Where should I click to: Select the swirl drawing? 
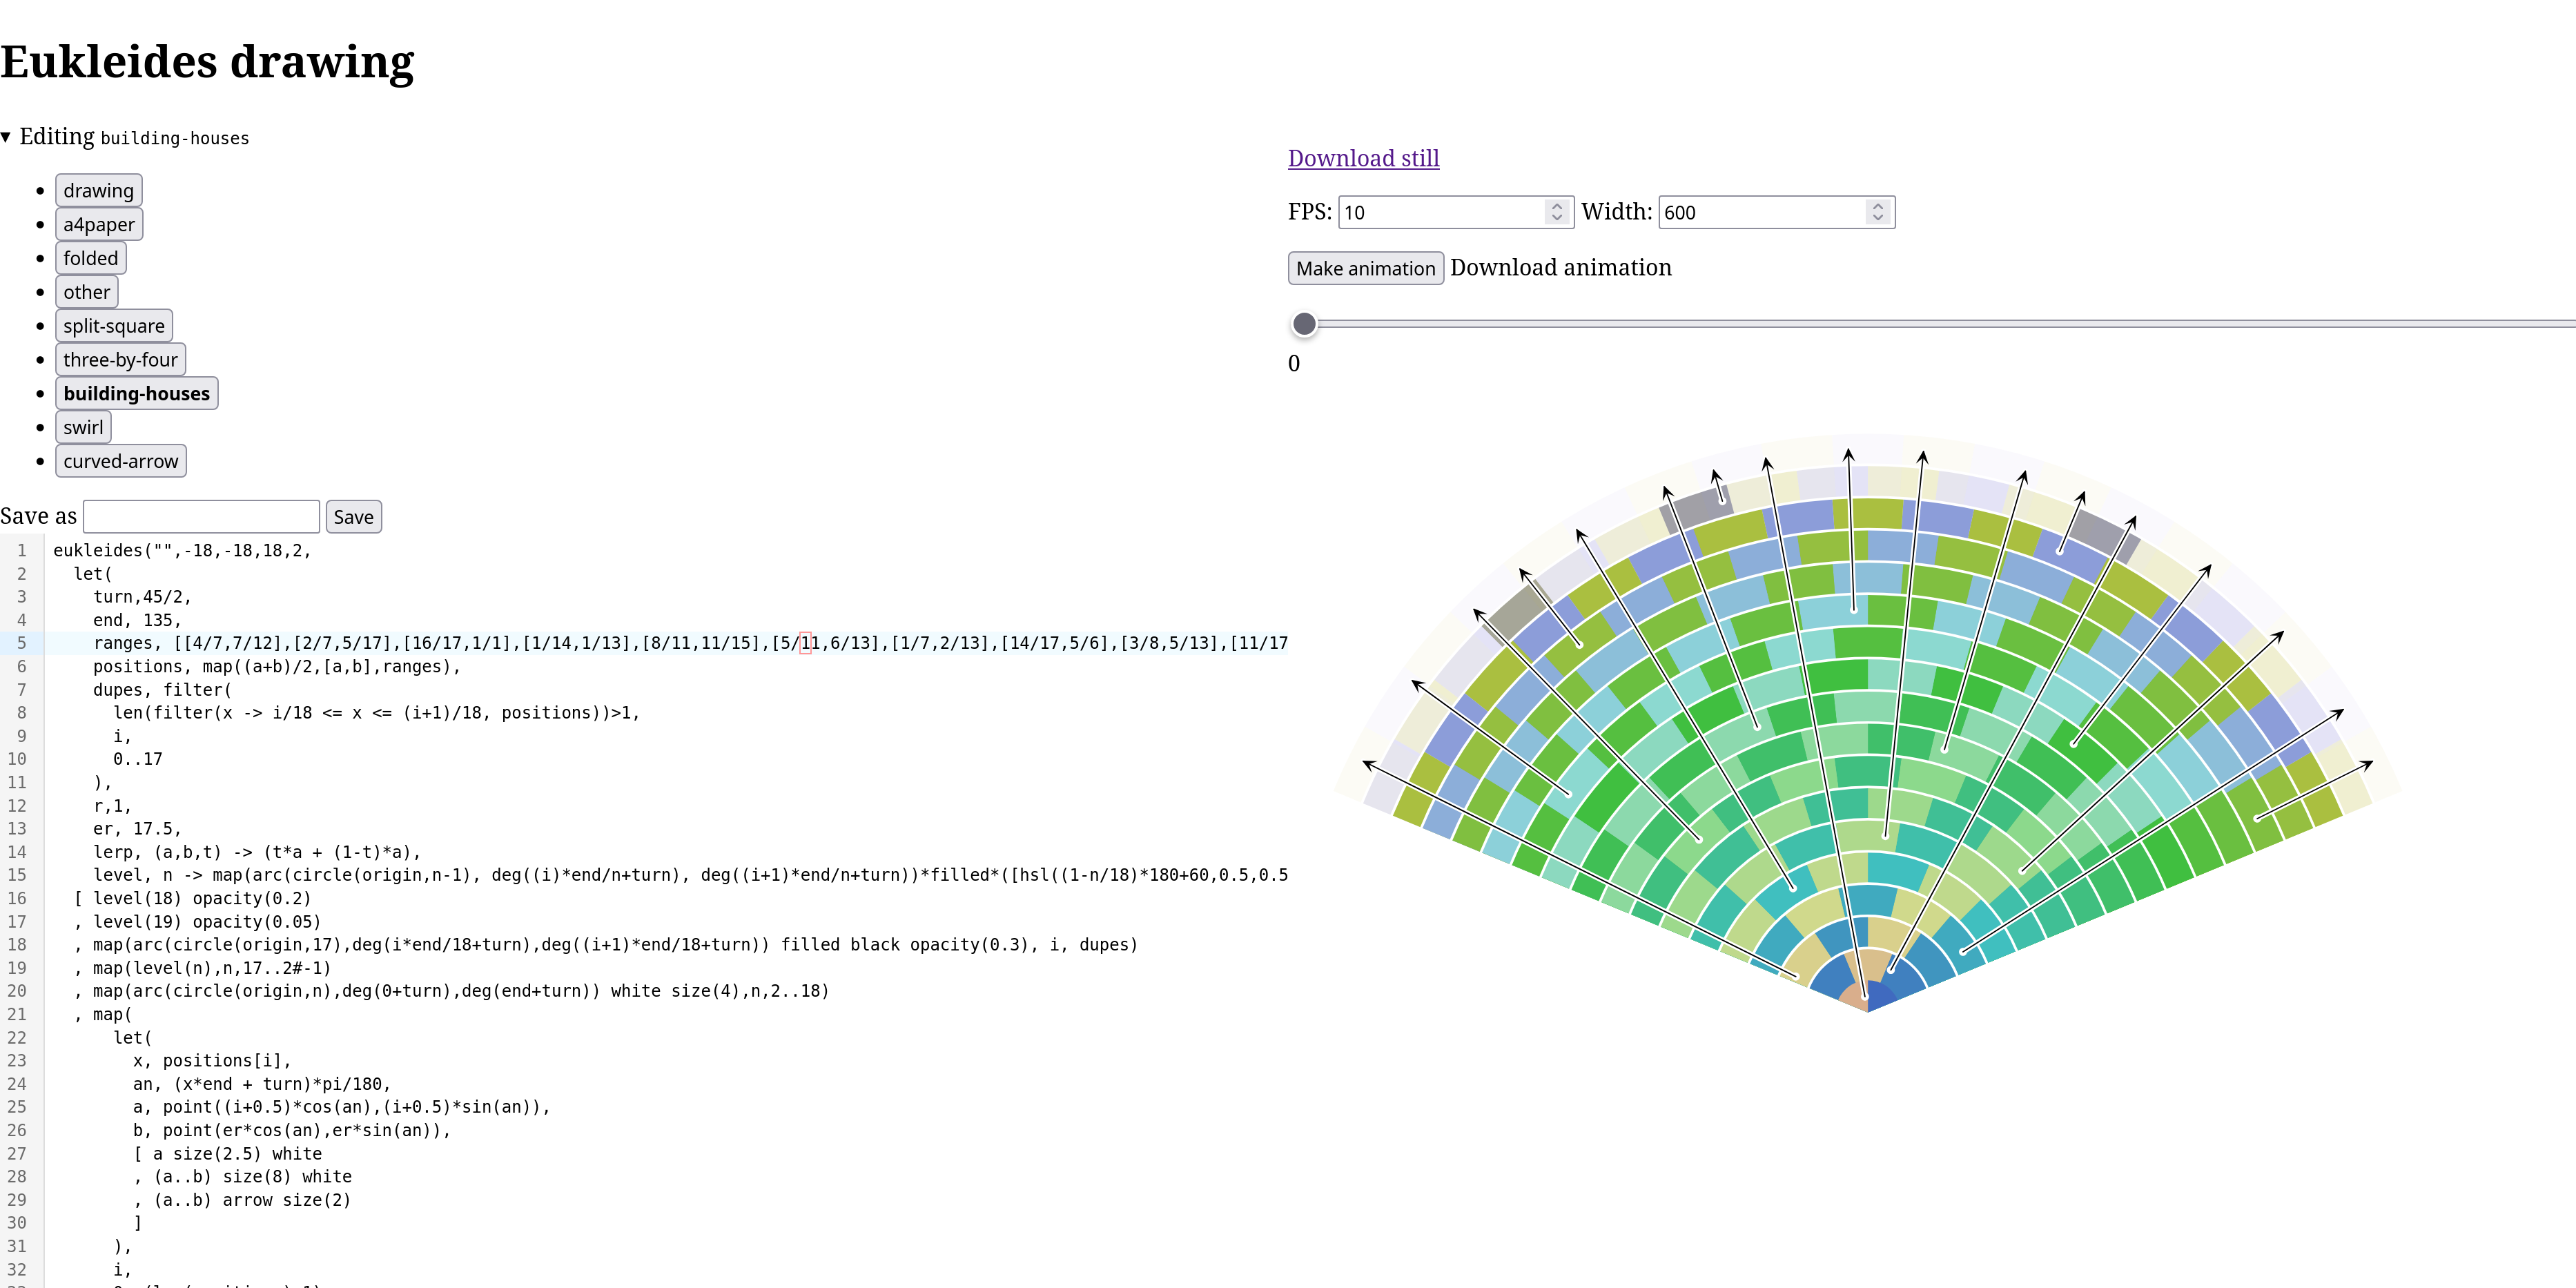click(83, 427)
